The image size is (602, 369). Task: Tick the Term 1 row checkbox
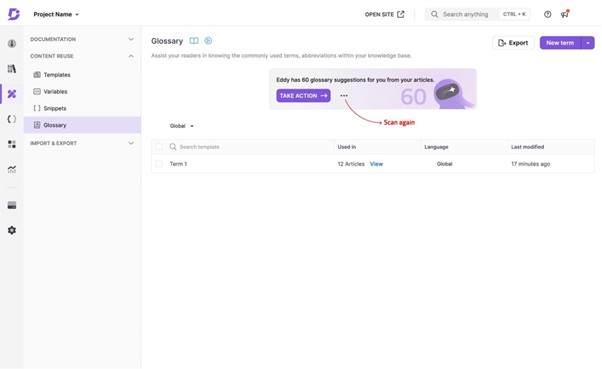pos(159,164)
